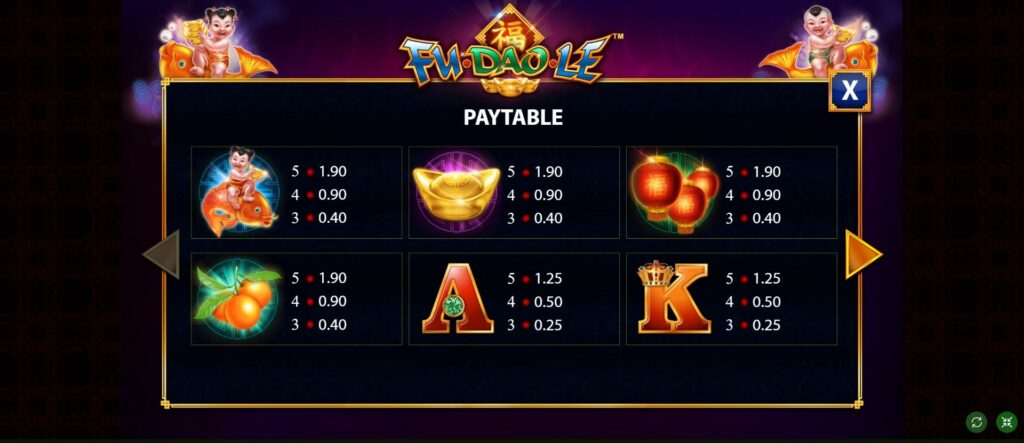Click the red letter A symbol
The height and width of the screenshot is (443, 1024).
tap(457, 299)
